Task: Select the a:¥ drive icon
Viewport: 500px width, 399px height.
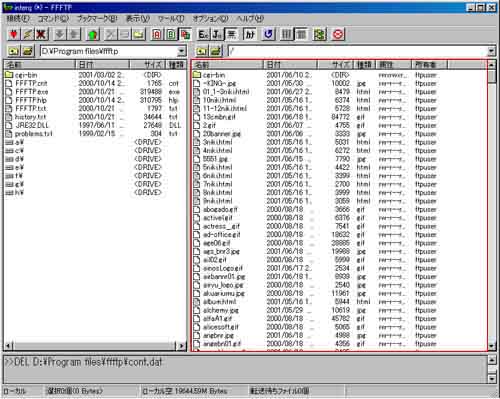Action: click(x=9, y=143)
